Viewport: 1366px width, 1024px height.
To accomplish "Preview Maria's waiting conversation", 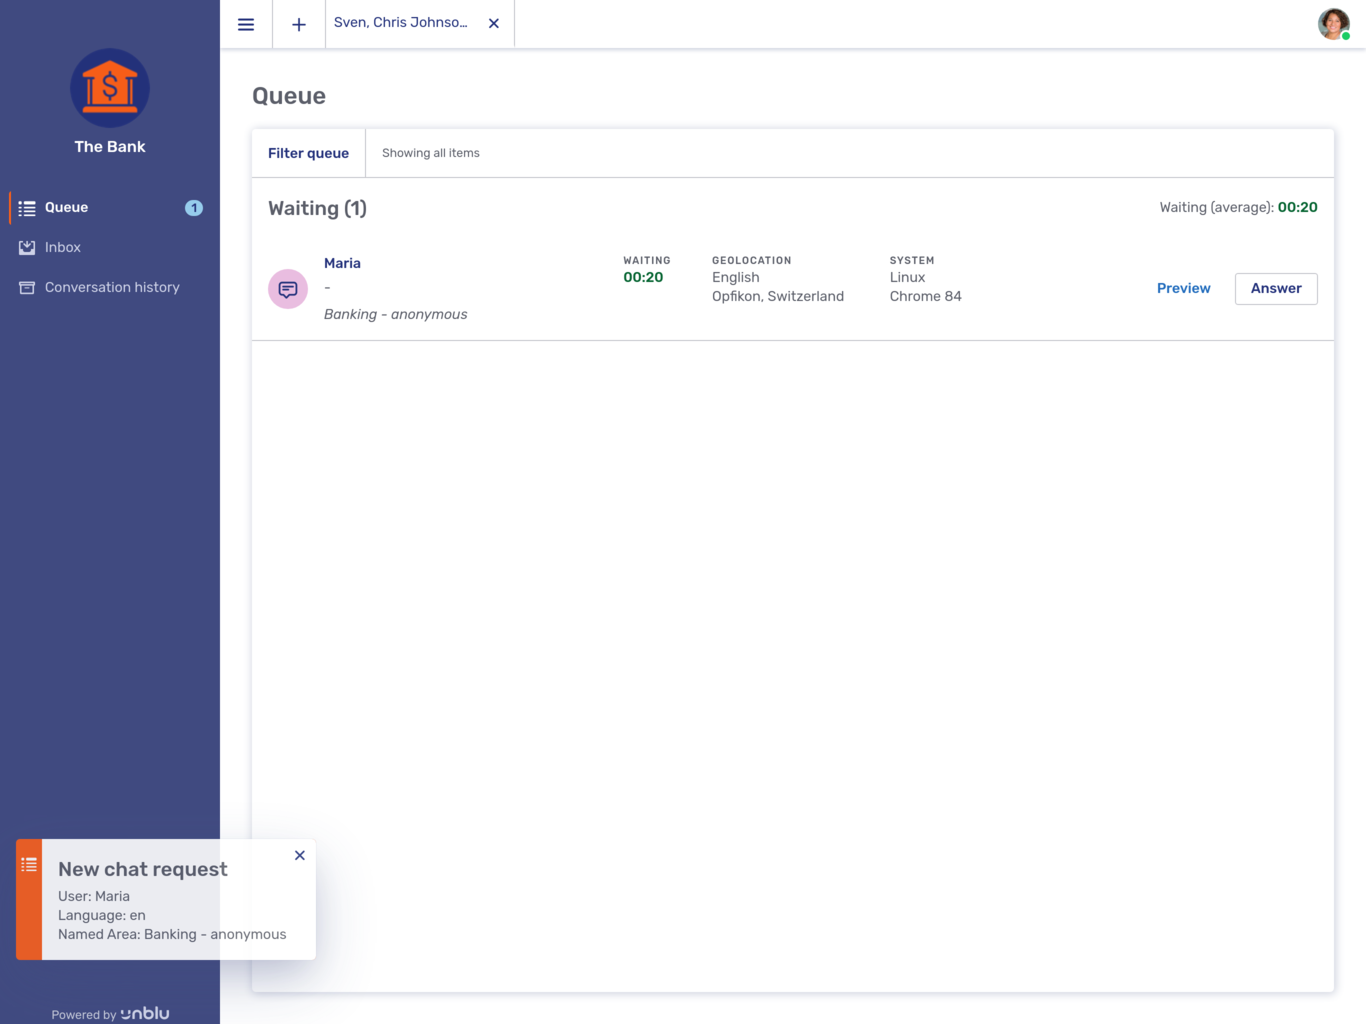I will (1183, 288).
